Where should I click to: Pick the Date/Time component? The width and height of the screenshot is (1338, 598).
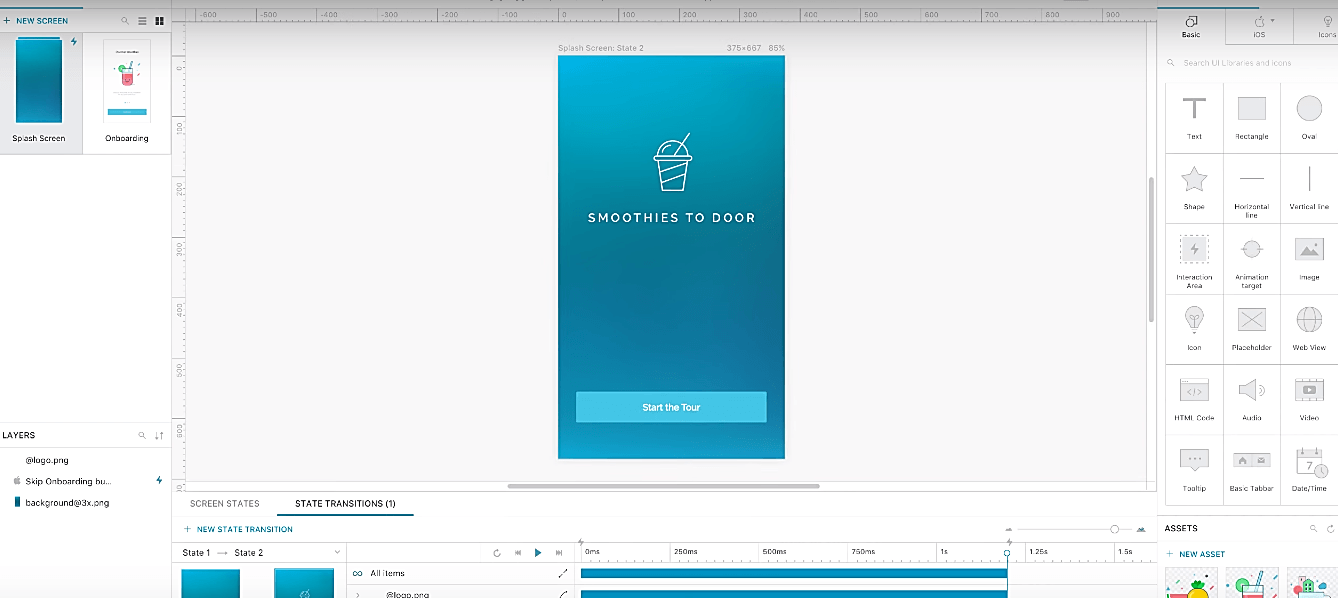click(1309, 462)
